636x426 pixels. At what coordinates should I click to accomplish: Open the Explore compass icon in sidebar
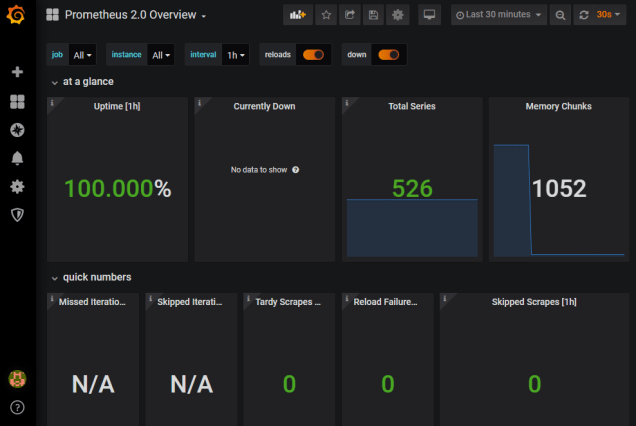17,130
